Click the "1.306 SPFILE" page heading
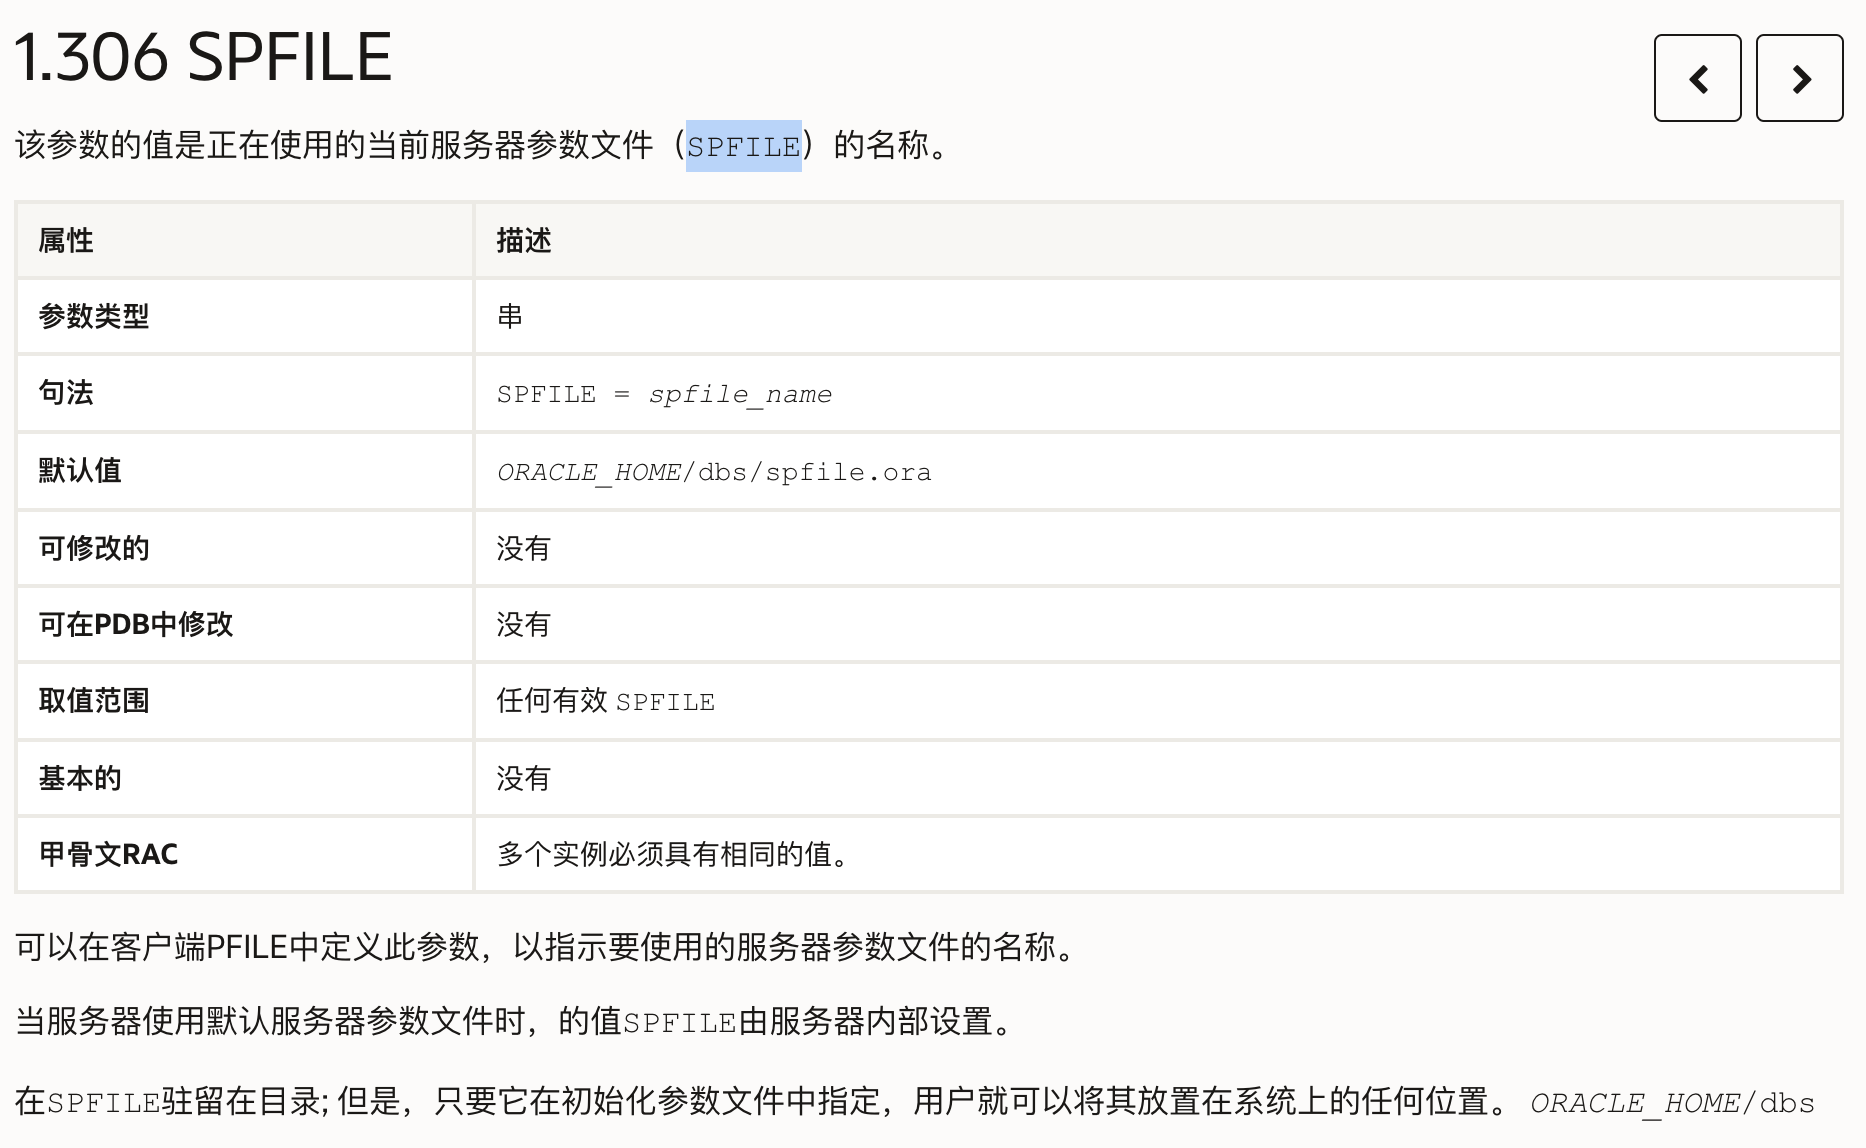The width and height of the screenshot is (1866, 1148). [203, 57]
